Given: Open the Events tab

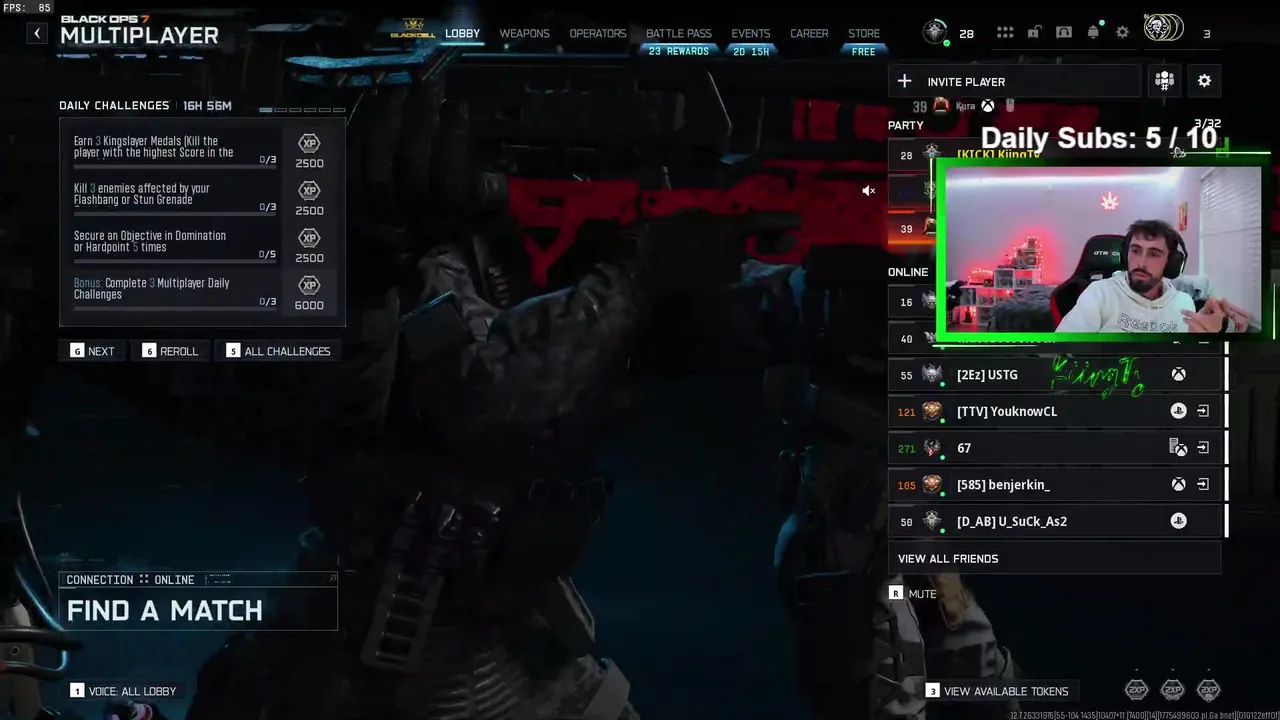Looking at the screenshot, I should (x=751, y=33).
